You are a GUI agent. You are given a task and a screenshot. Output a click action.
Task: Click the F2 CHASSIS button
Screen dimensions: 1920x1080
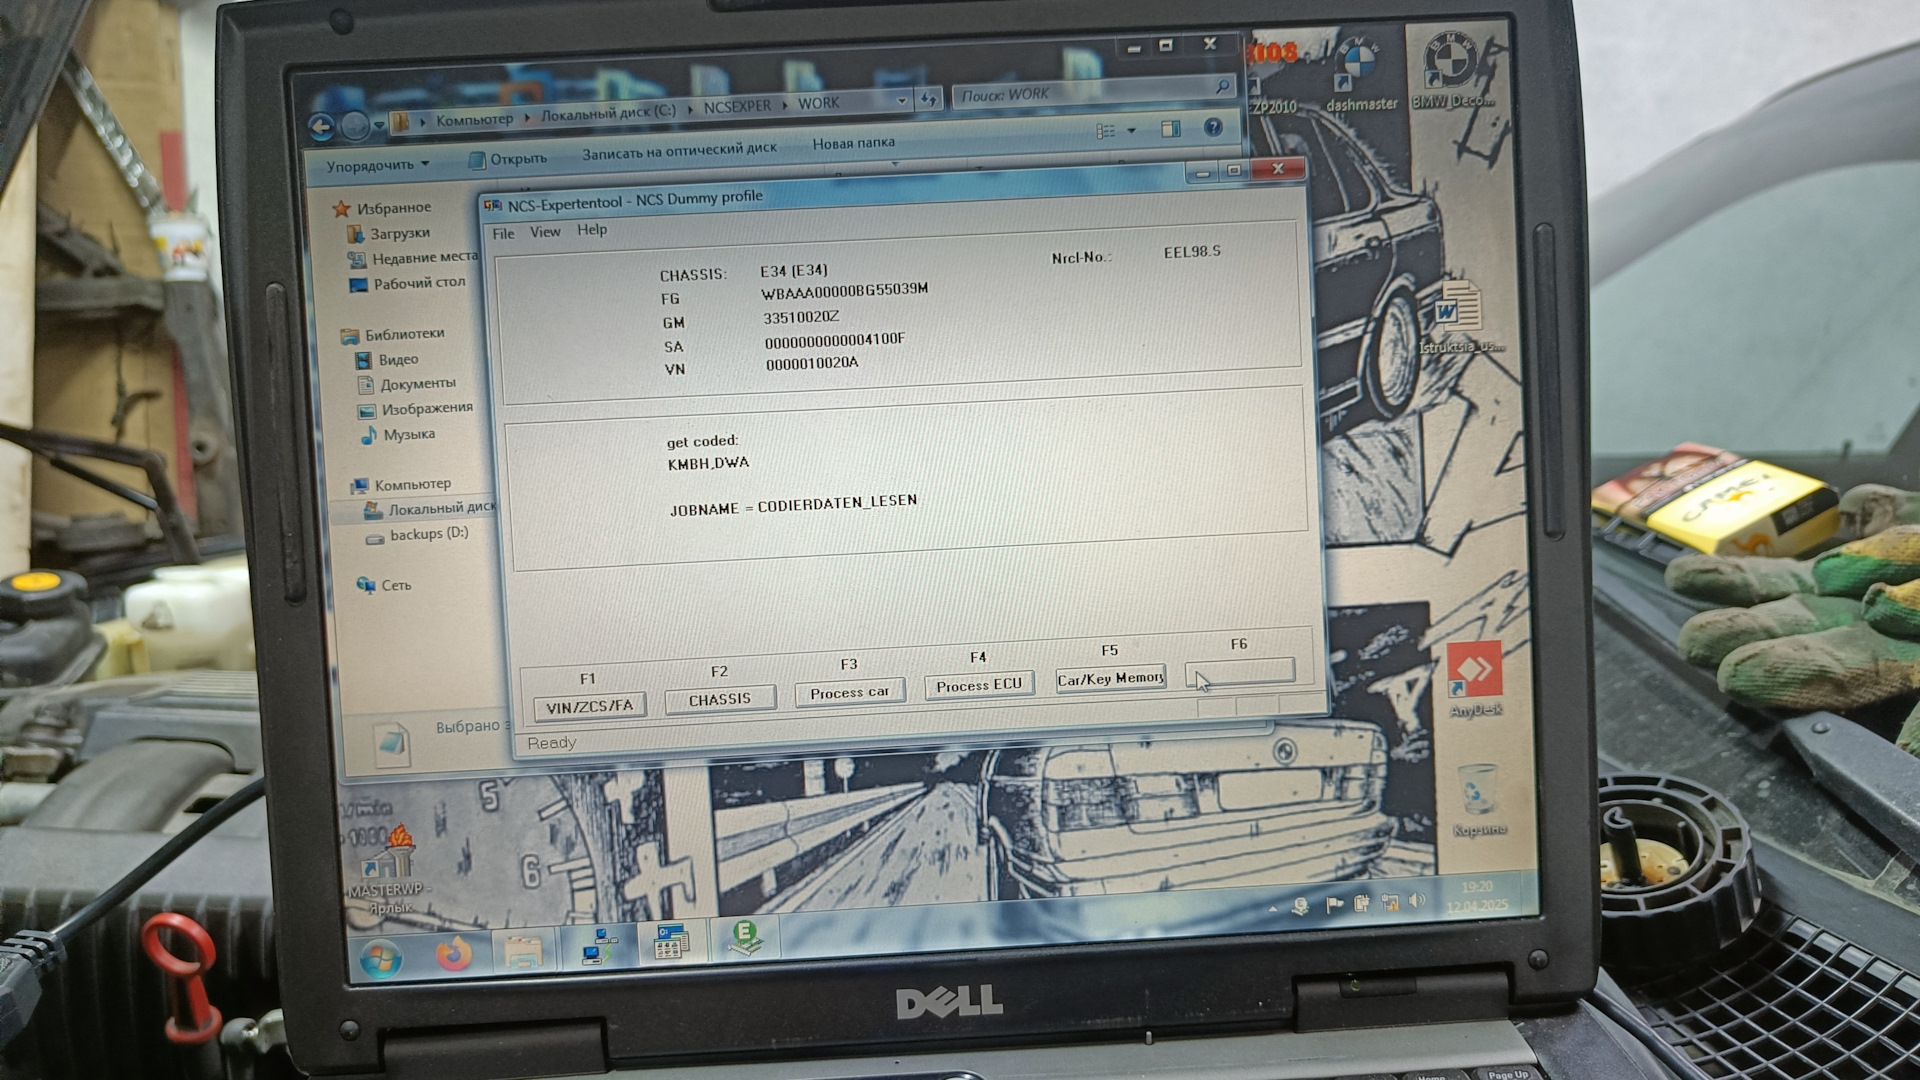[x=720, y=699]
